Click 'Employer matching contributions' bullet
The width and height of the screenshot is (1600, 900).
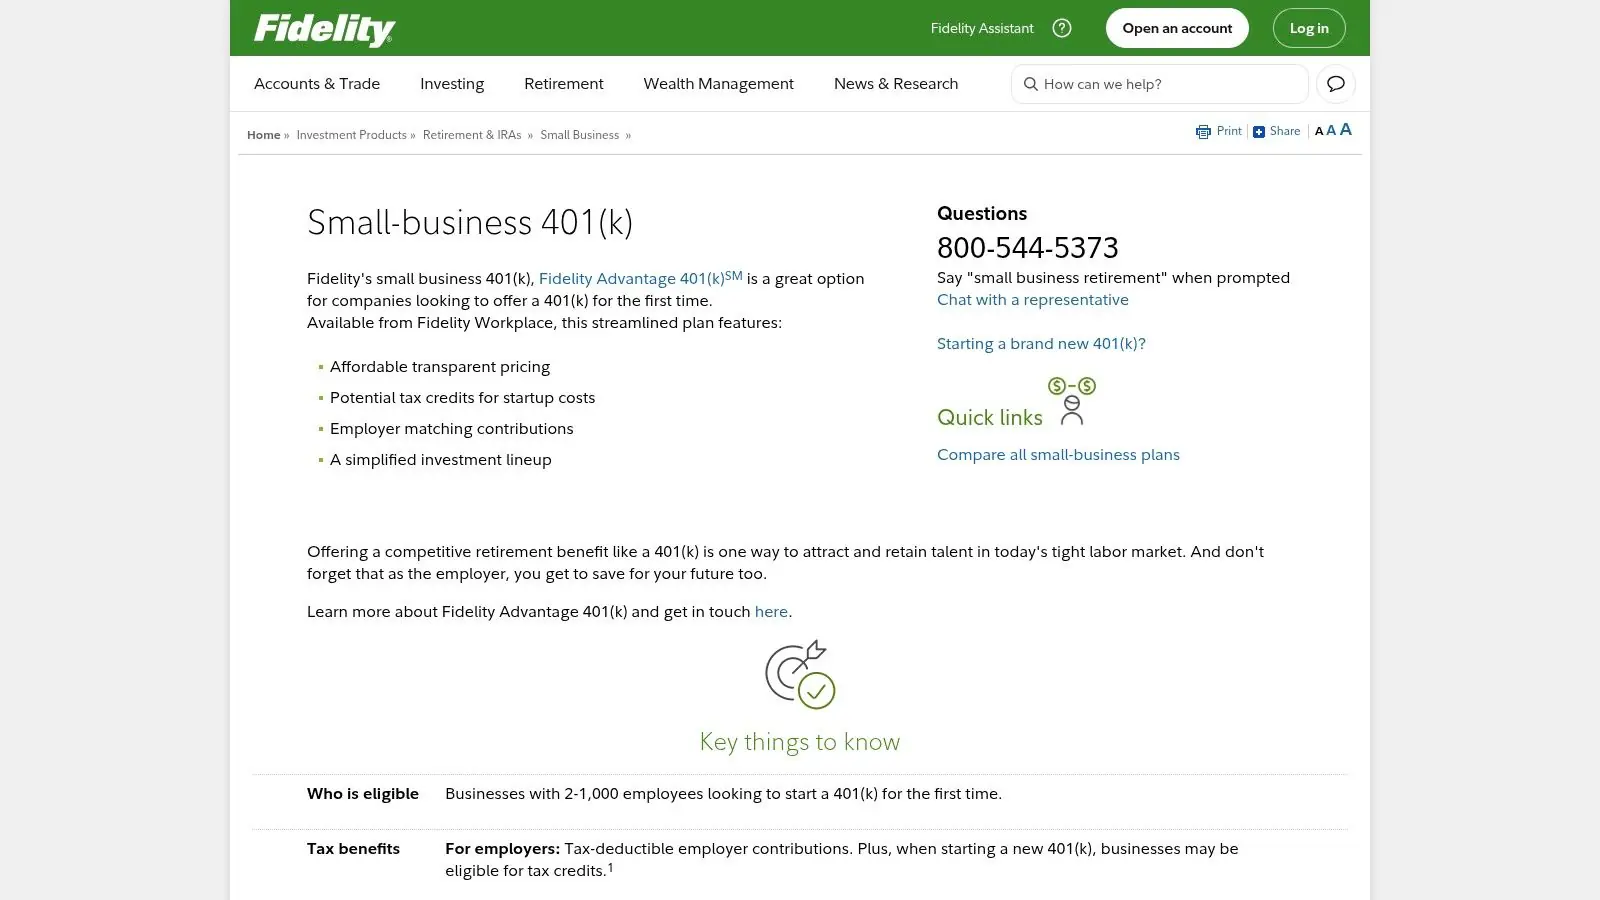click(x=452, y=429)
